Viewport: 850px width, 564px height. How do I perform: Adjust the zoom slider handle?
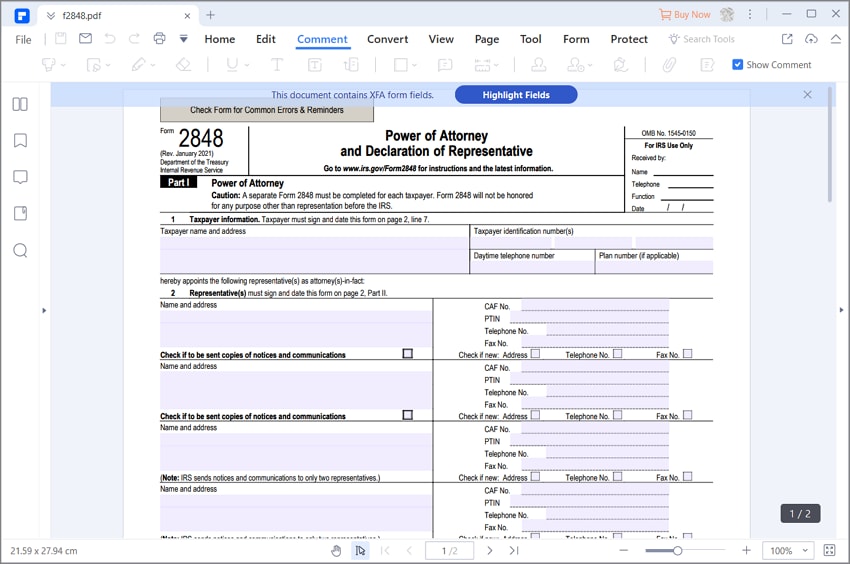[677, 551]
